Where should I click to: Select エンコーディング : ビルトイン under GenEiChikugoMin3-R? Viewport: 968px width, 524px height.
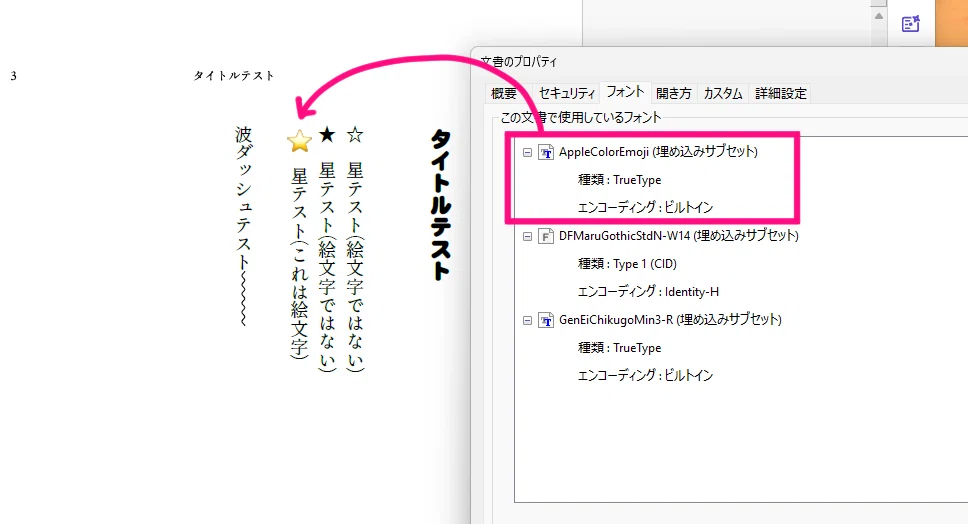pos(645,375)
